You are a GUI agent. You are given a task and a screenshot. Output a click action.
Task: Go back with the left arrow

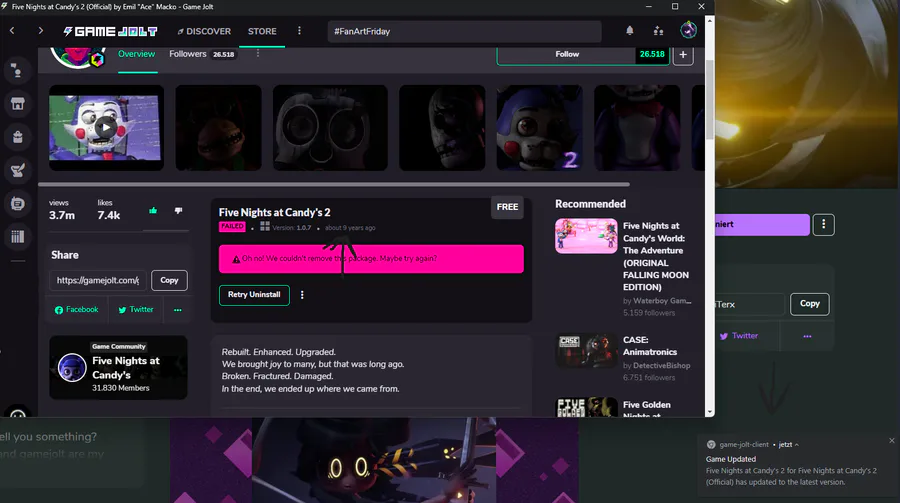(x=12, y=31)
